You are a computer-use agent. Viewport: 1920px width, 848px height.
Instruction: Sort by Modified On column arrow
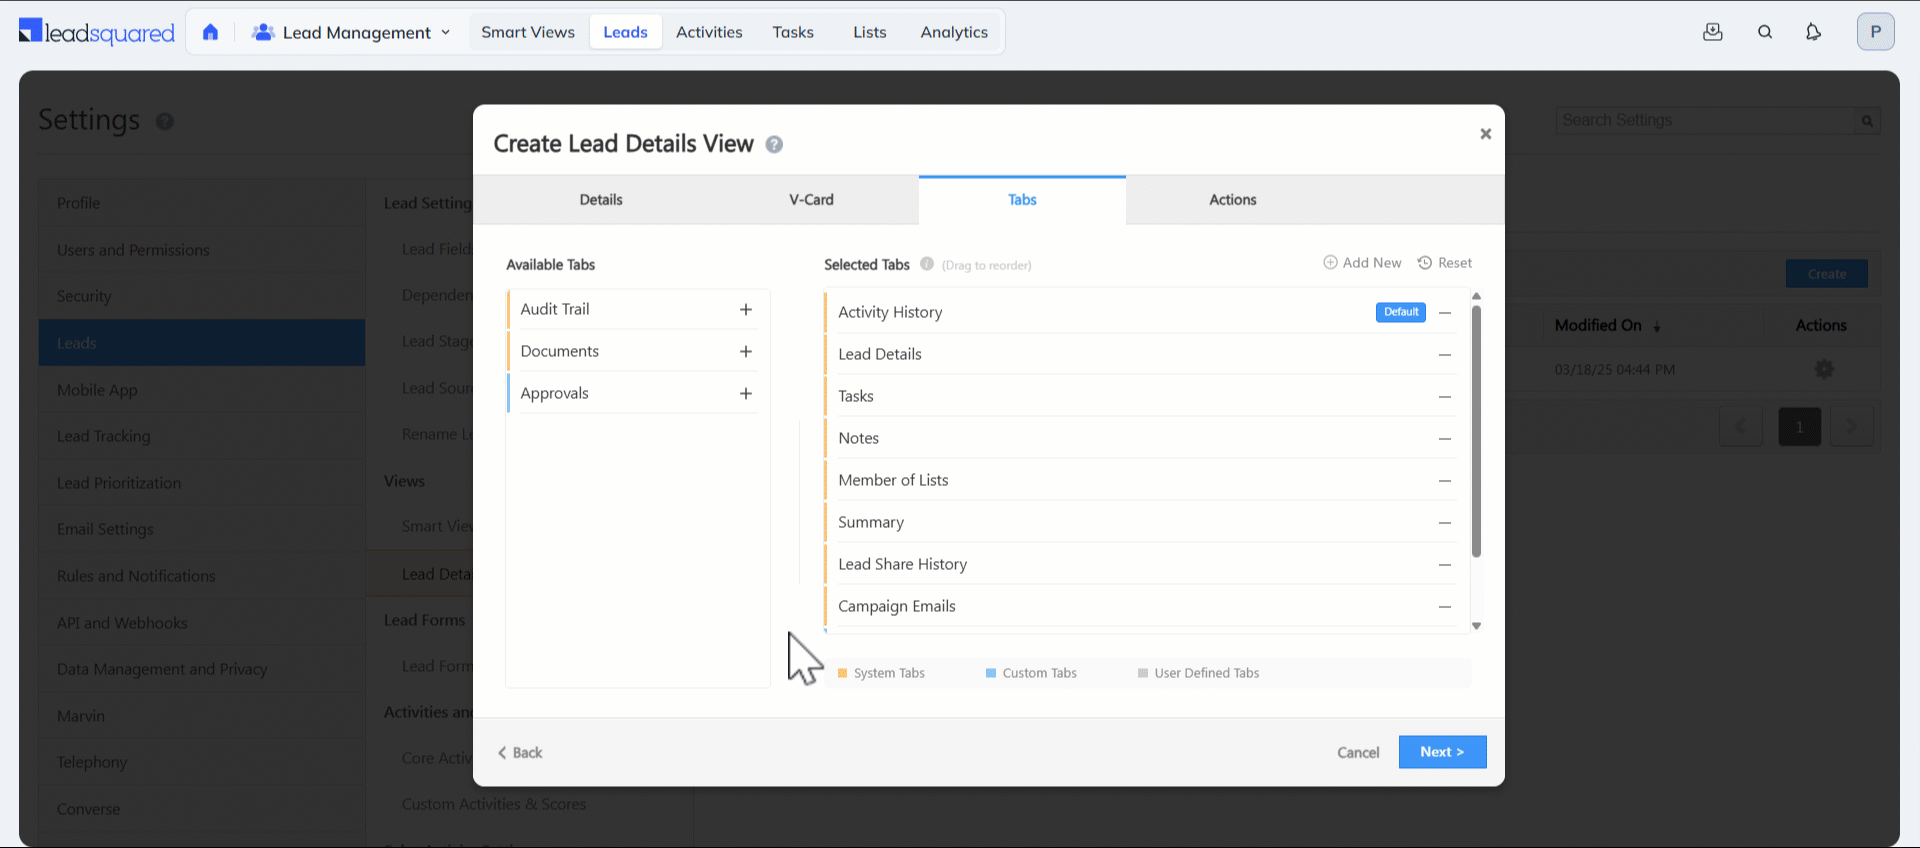(1657, 326)
